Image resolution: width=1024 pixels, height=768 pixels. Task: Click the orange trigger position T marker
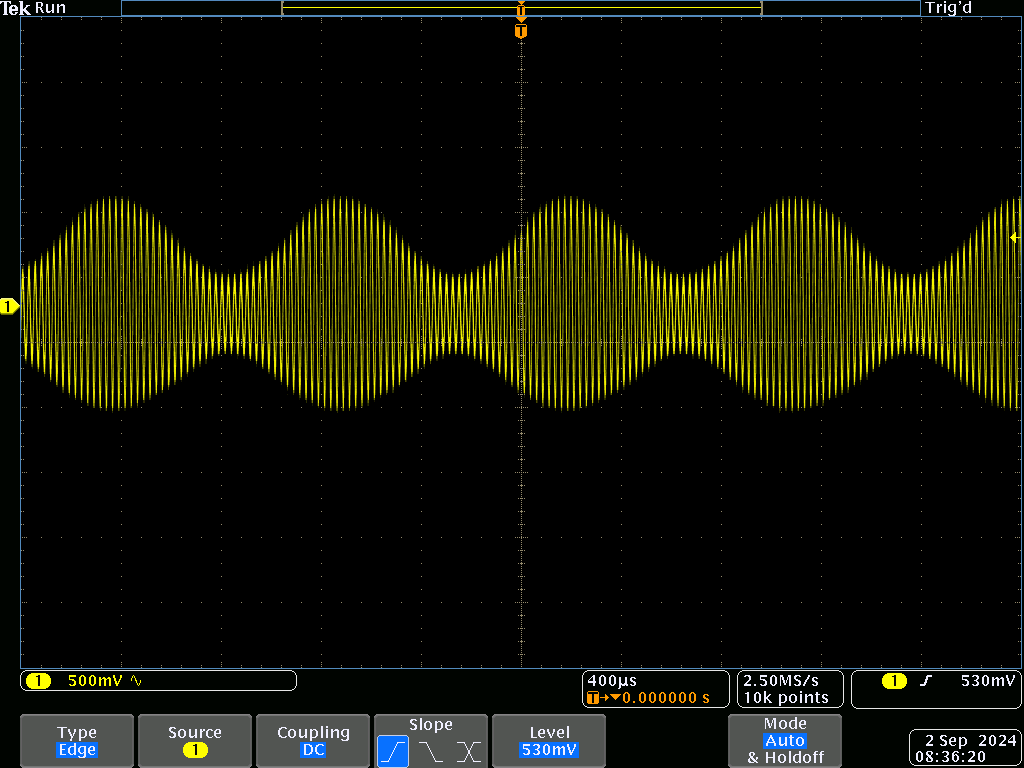pyautogui.click(x=520, y=31)
